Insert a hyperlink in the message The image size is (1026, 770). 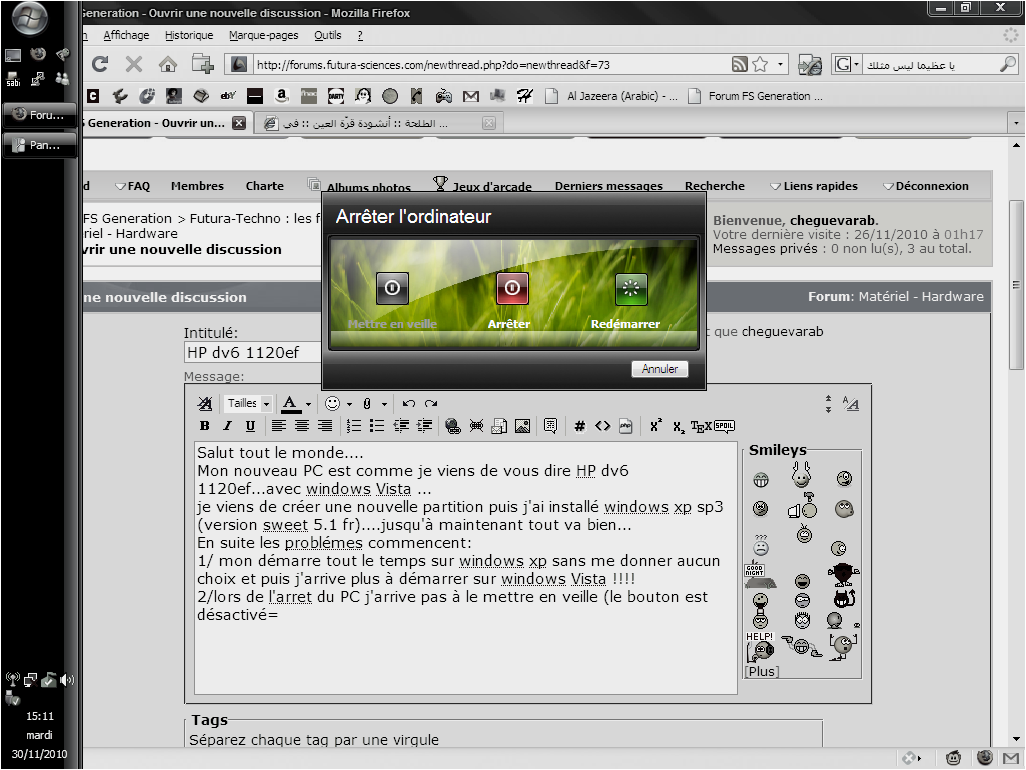(452, 426)
